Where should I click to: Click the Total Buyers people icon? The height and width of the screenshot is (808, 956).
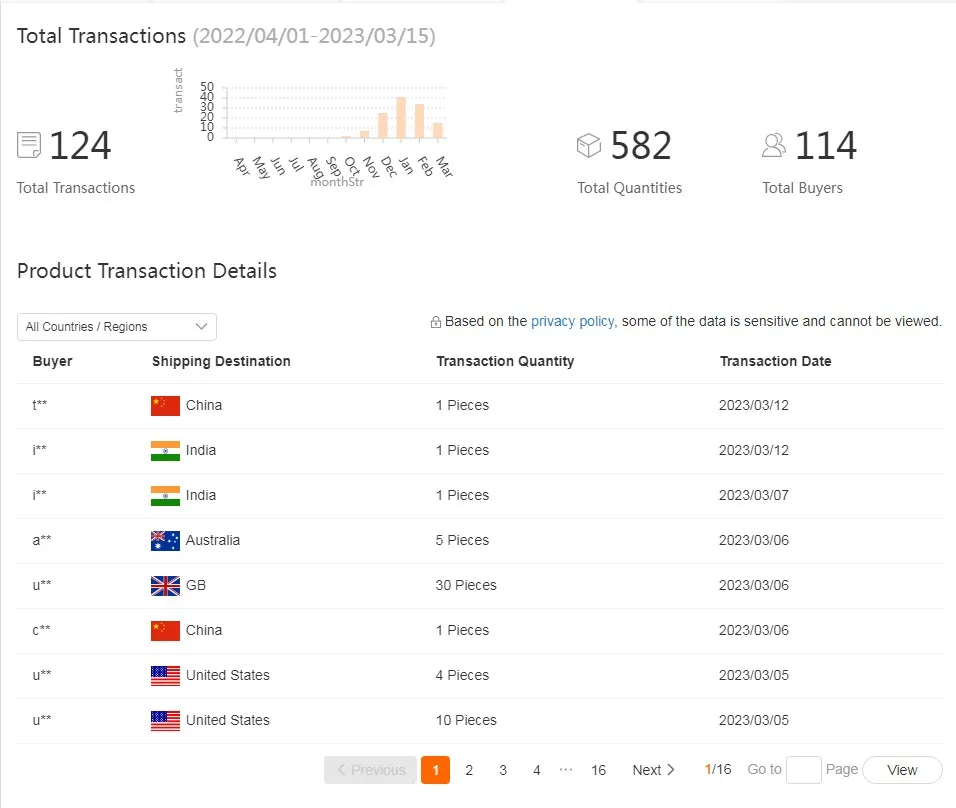pos(774,145)
